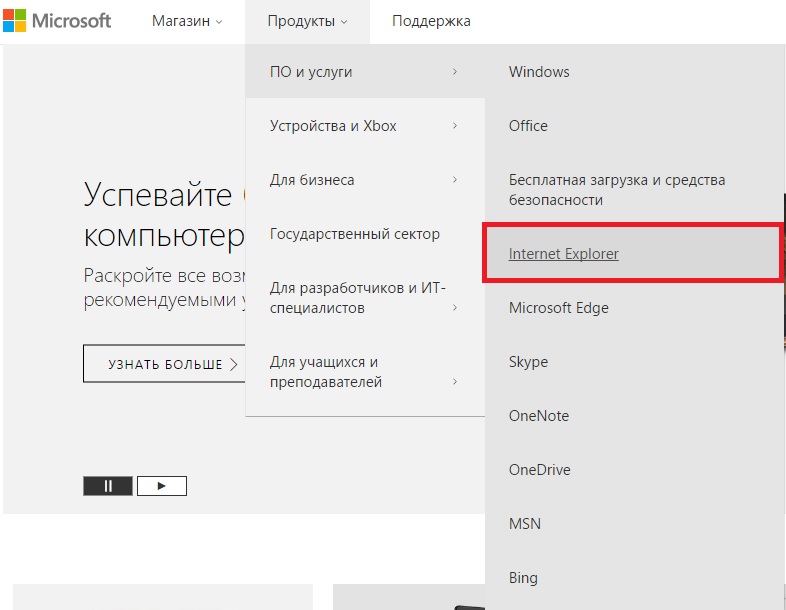This screenshot has width=786, height=610.
Task: Open the Поддержка page
Action: tap(431, 21)
